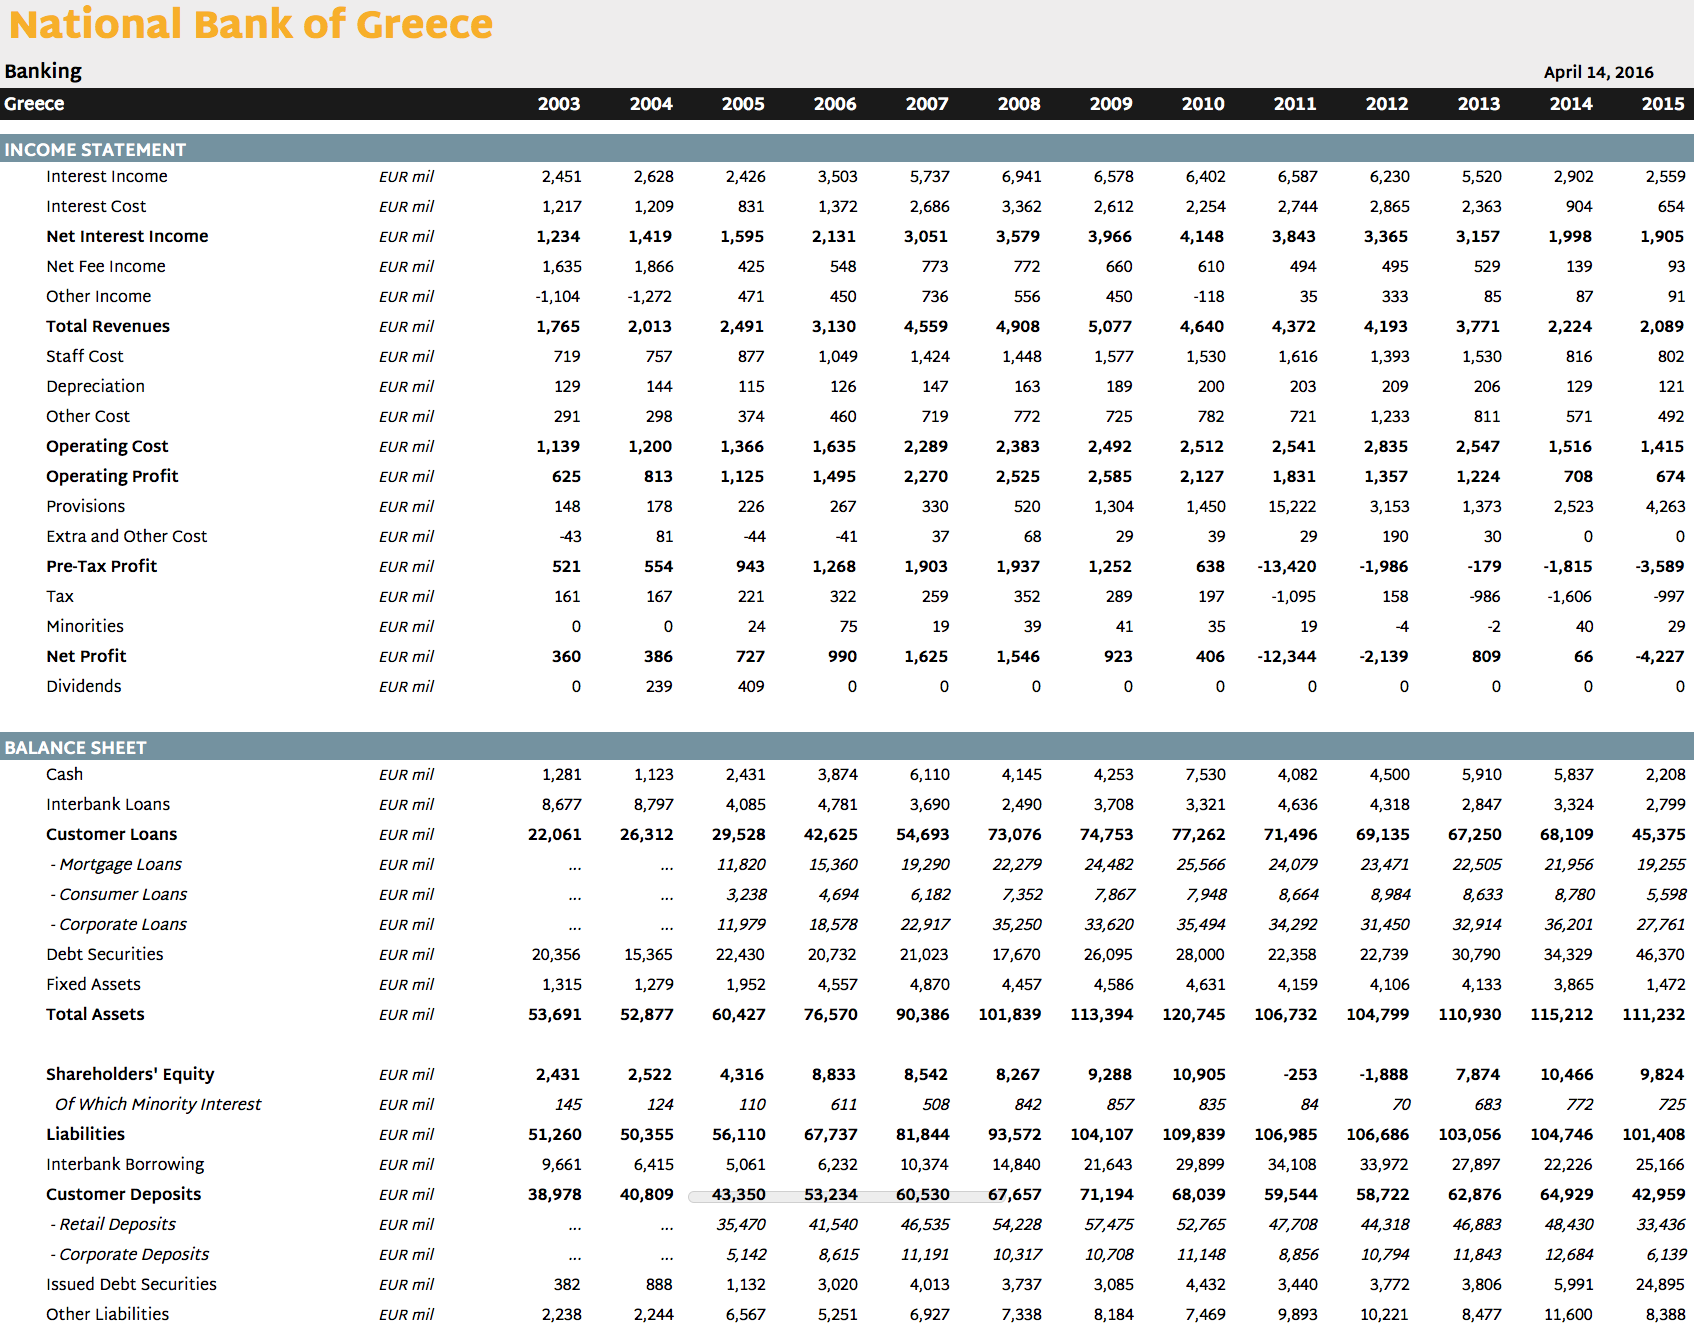This screenshot has height=1334, width=1694.
Task: Click Interest Income 2008 value 6,941
Action: tap(1021, 177)
